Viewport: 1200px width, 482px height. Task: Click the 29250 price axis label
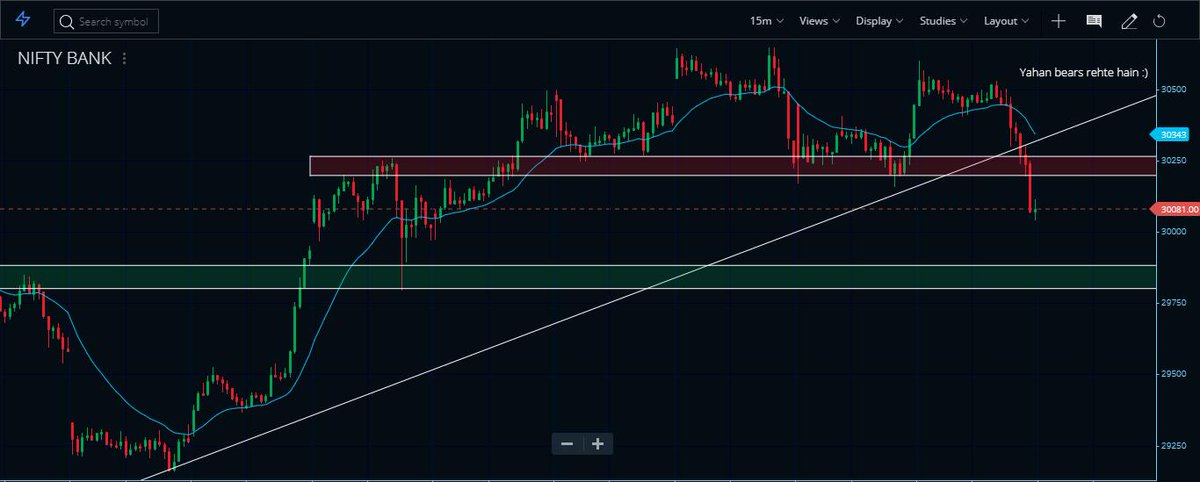coord(1172,446)
